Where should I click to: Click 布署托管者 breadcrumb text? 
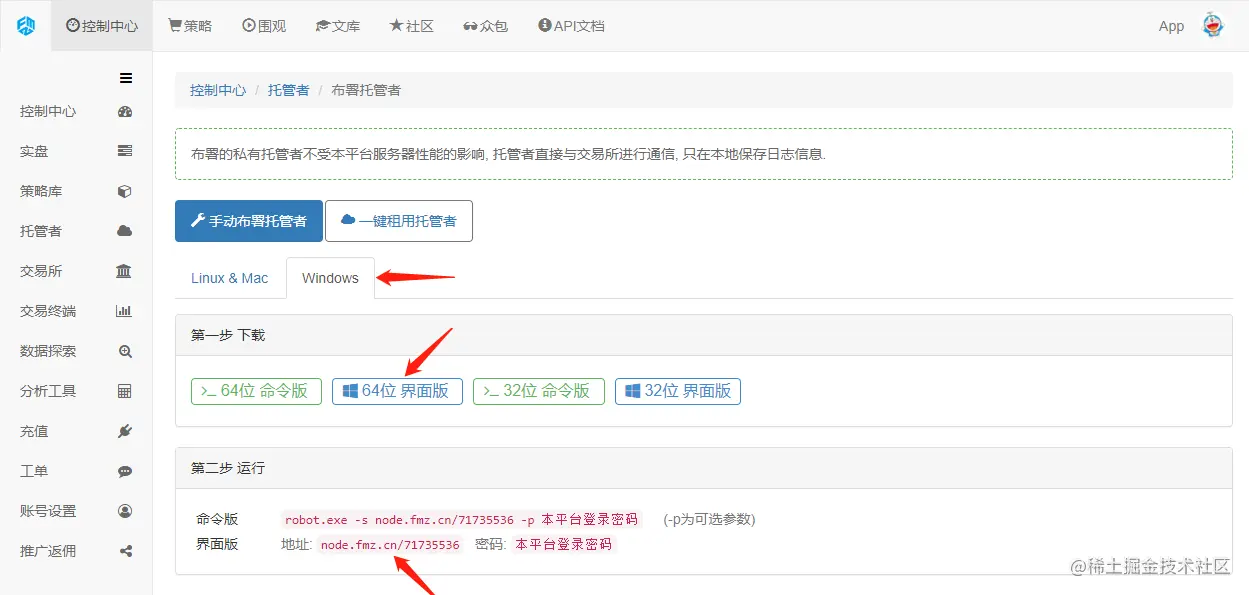click(x=366, y=90)
